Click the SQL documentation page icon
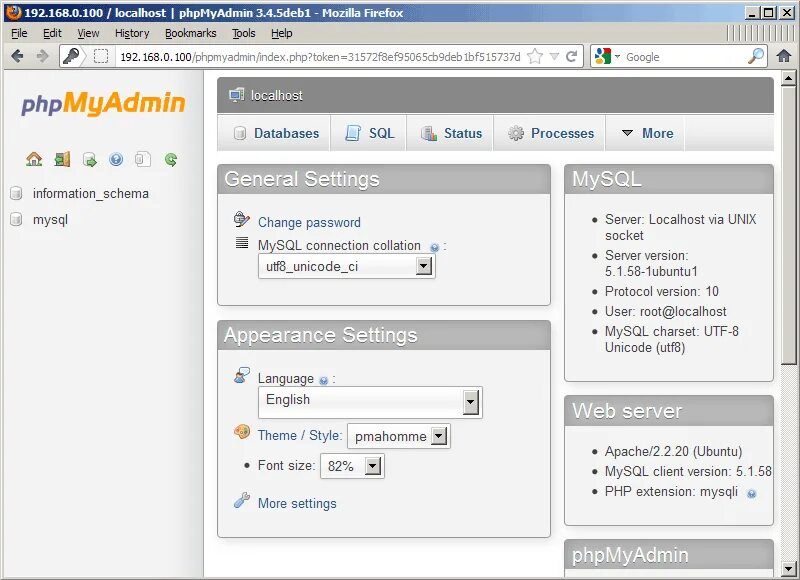Image resolution: width=800 pixels, height=580 pixels. pos(143,160)
